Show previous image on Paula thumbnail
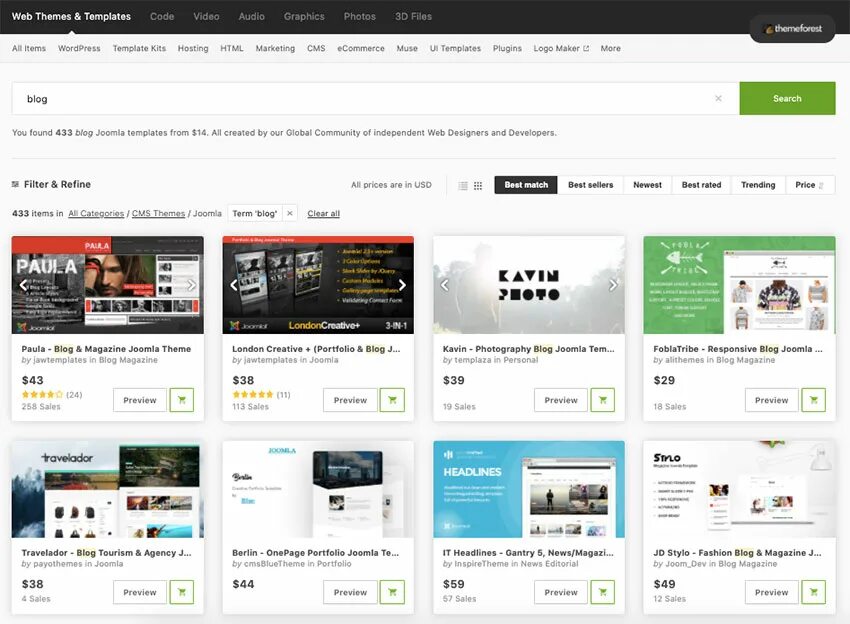 pyautogui.click(x=23, y=285)
